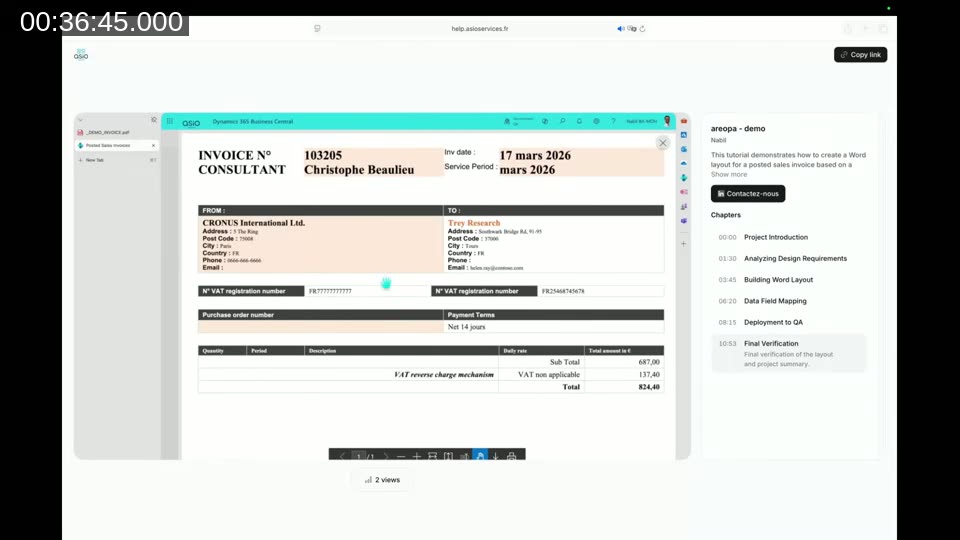
Task: Close the invoice preview with X
Action: coord(662,143)
